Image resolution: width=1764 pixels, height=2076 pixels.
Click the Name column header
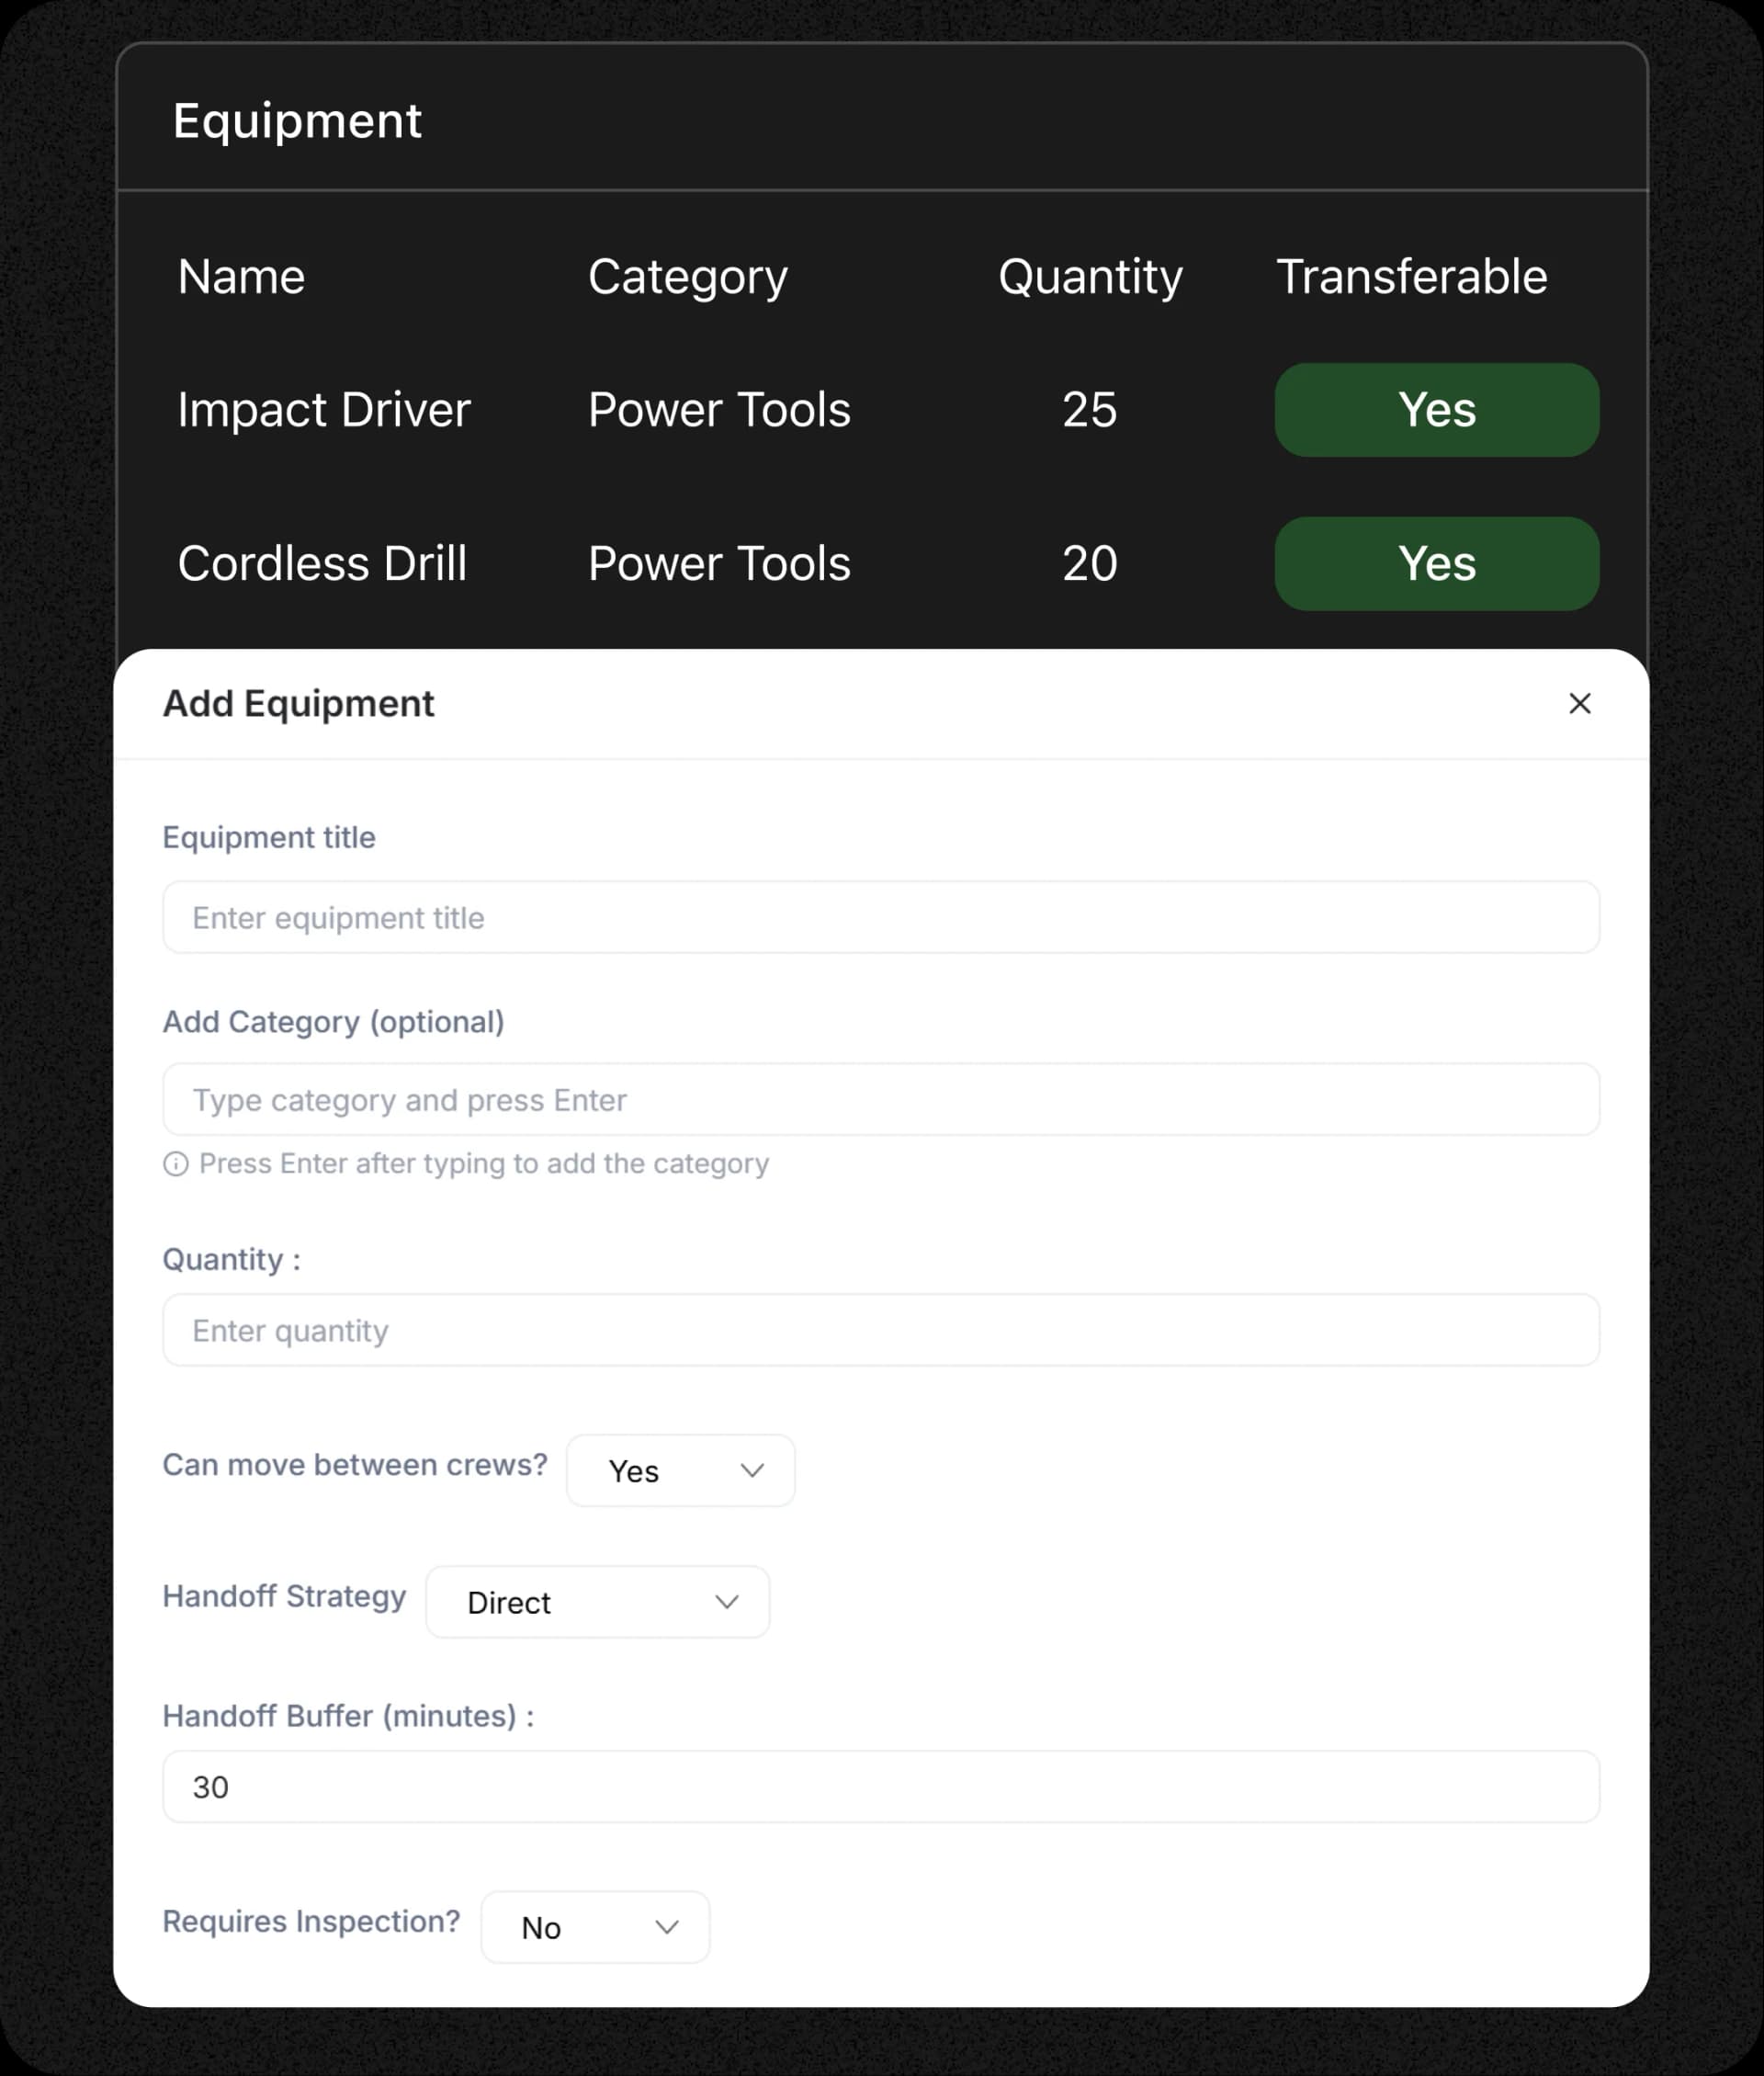241,277
